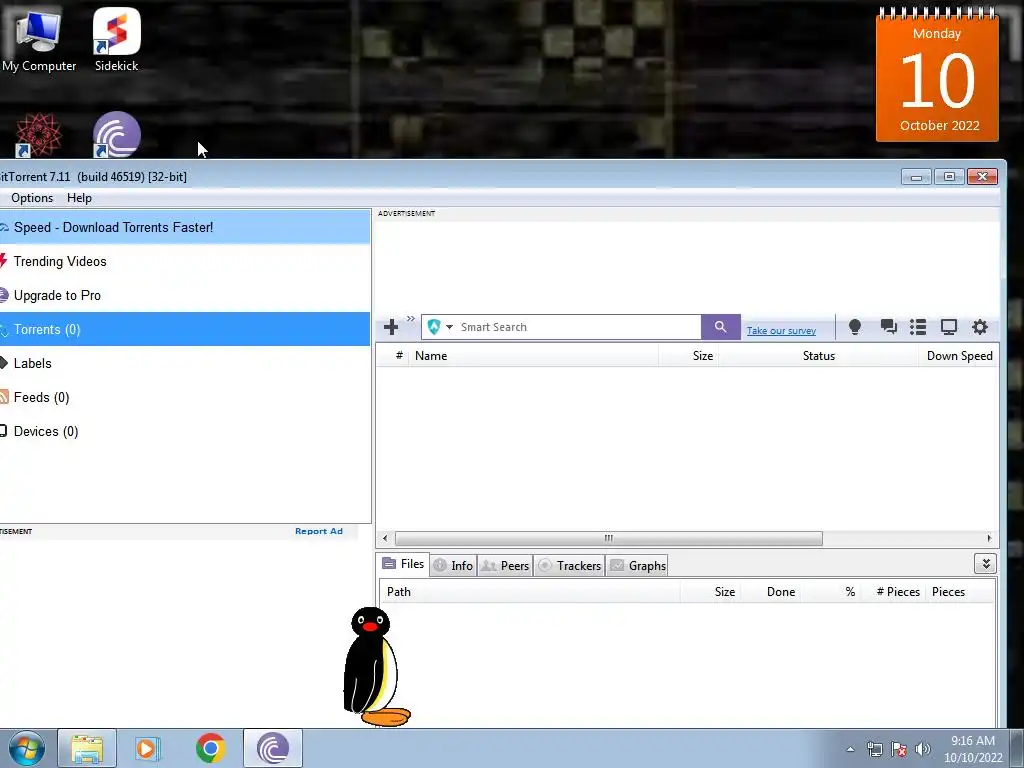Viewport: 1024px width, 768px height.
Task: Open the chat bubbles icon
Action: 888,327
